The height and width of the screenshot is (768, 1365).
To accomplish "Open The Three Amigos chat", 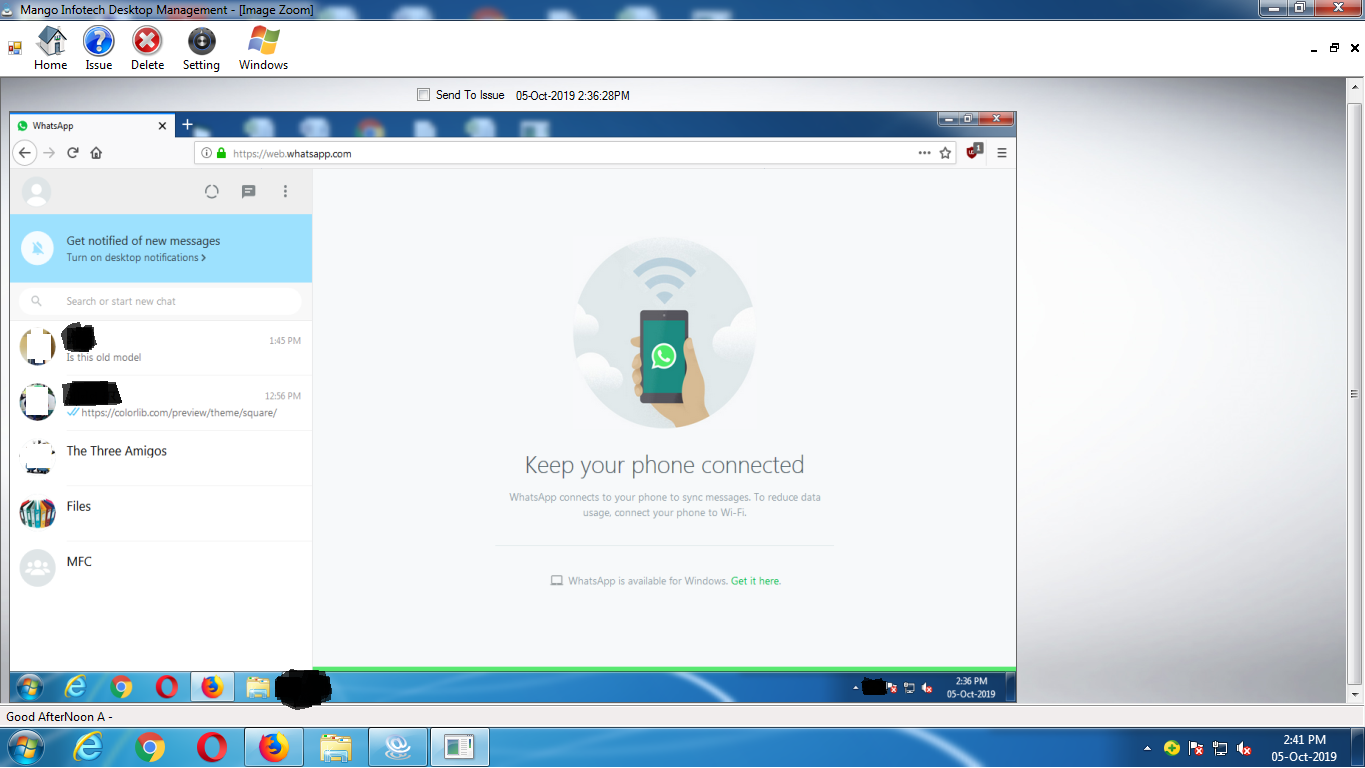I will pos(161,458).
